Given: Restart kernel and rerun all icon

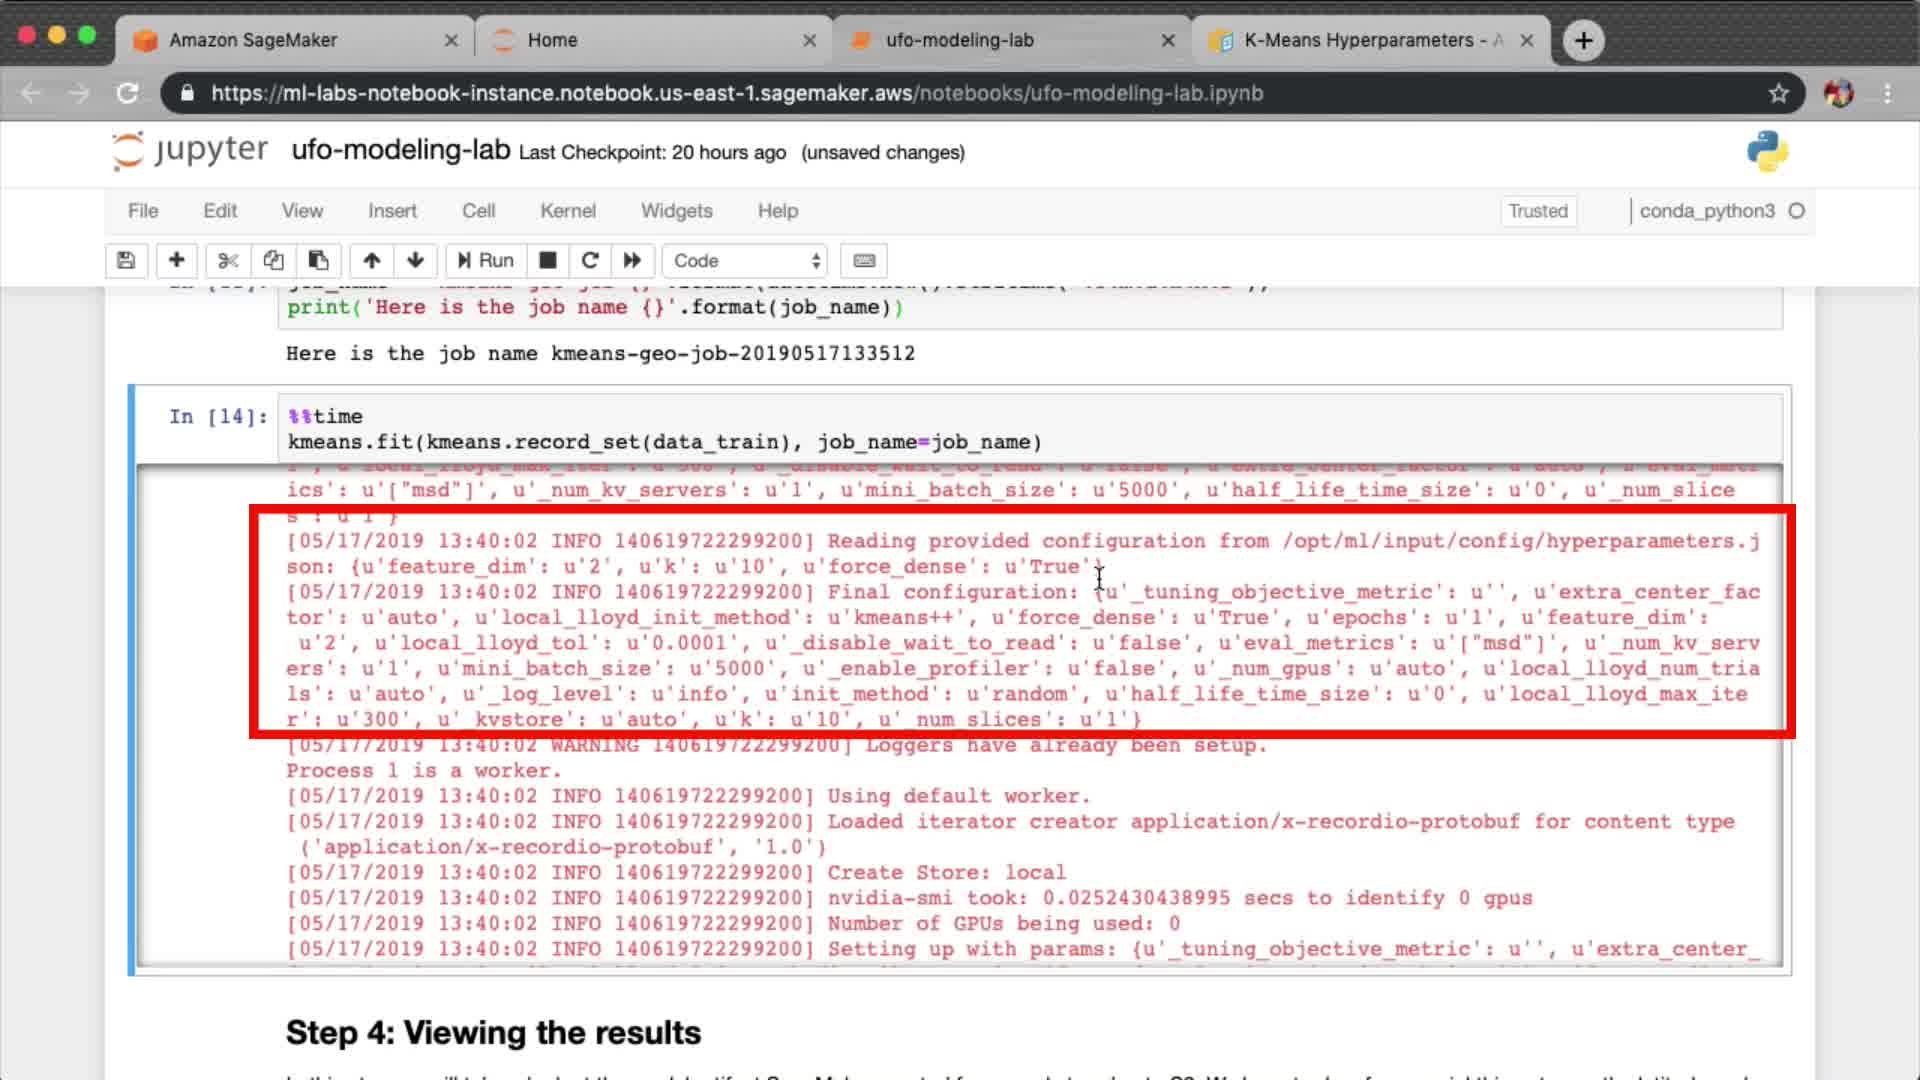Looking at the screenshot, I should pos(632,261).
